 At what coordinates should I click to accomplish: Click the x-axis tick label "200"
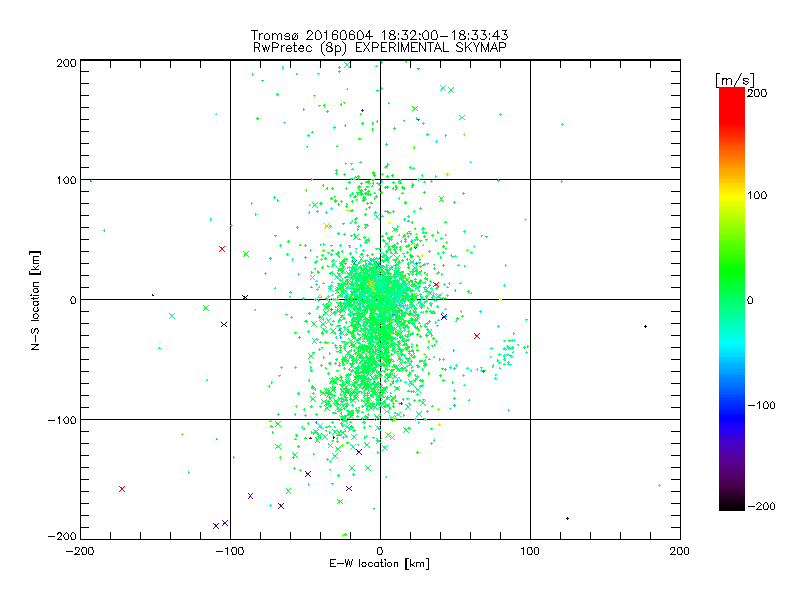pyautogui.click(x=680, y=551)
